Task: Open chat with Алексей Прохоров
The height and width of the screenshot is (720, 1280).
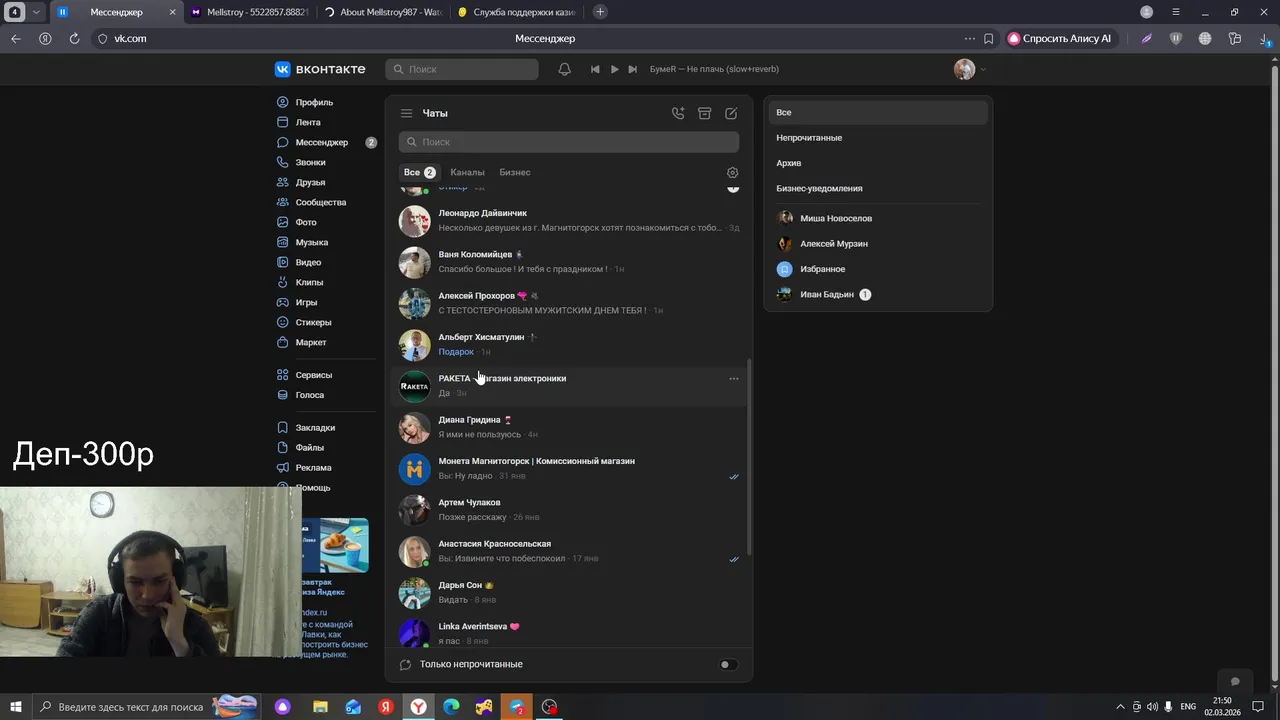Action: pyautogui.click(x=569, y=303)
